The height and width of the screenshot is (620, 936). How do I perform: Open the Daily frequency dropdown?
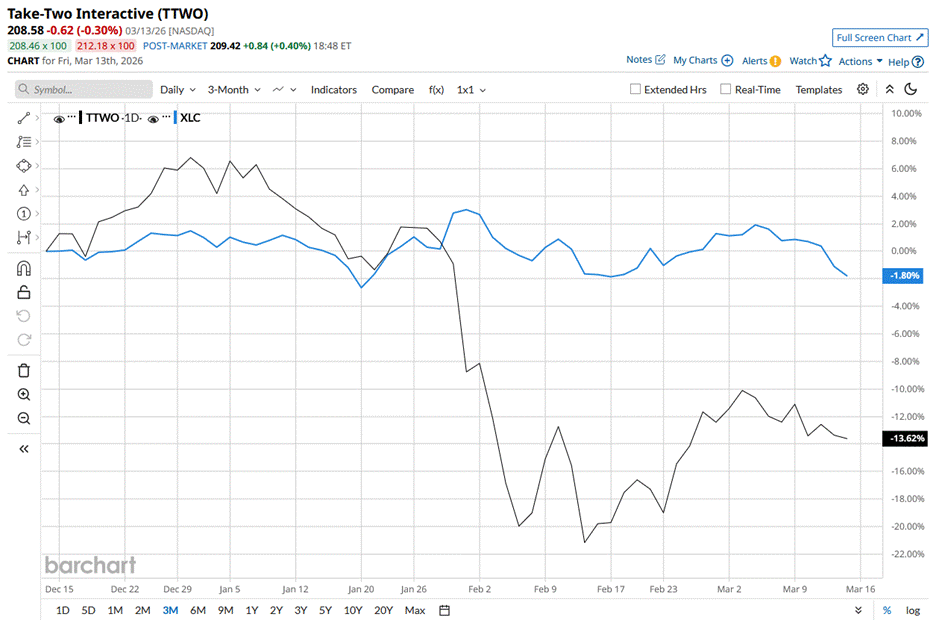tap(177, 89)
